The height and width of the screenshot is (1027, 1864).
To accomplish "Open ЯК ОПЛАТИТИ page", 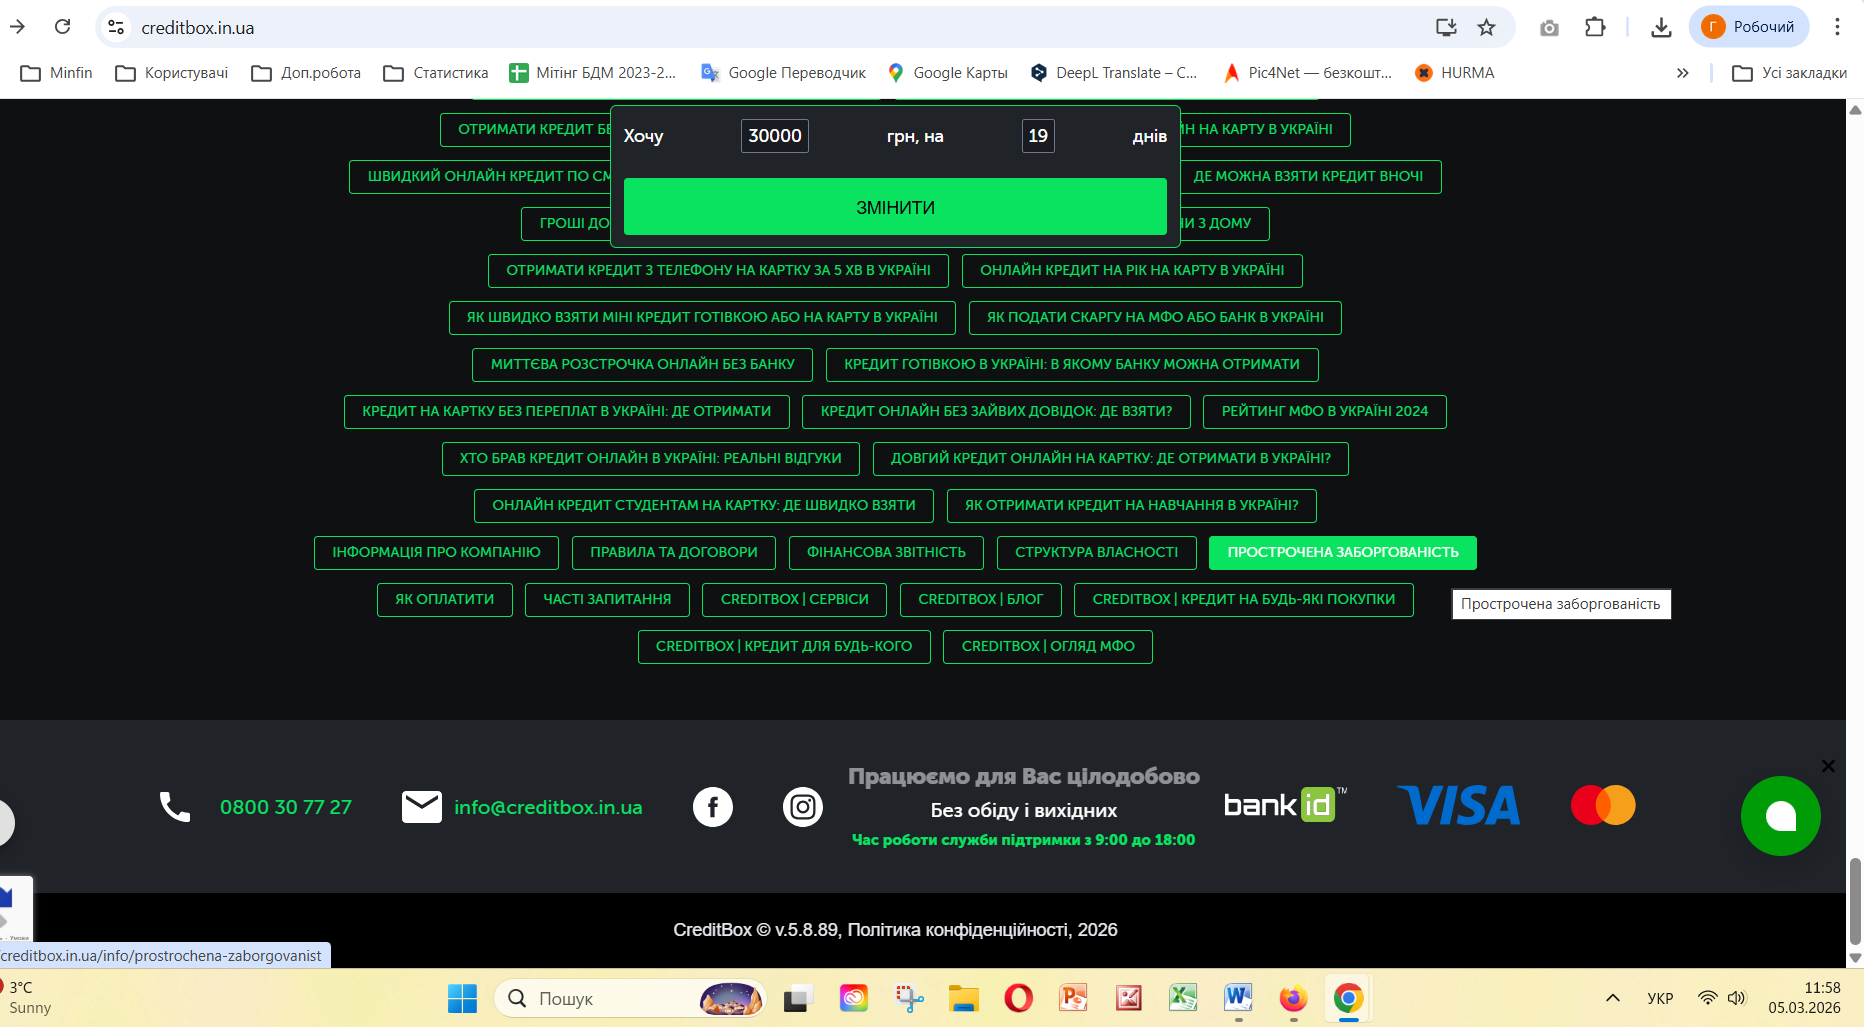I will click(x=445, y=599).
